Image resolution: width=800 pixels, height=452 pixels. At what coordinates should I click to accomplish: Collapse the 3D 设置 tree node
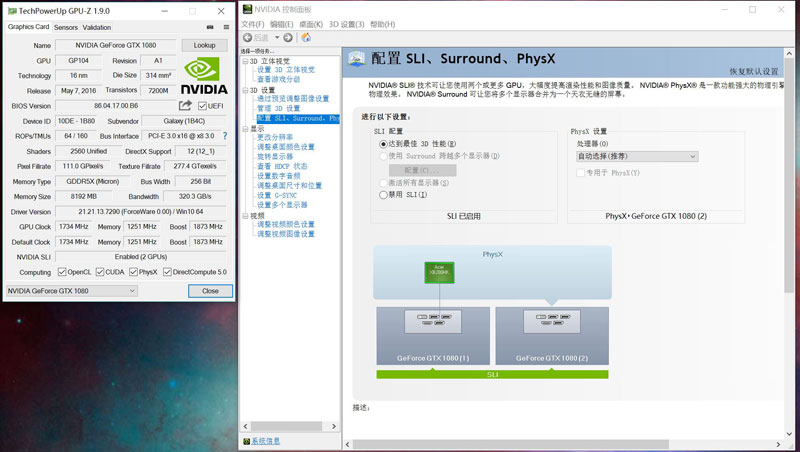pyautogui.click(x=245, y=90)
